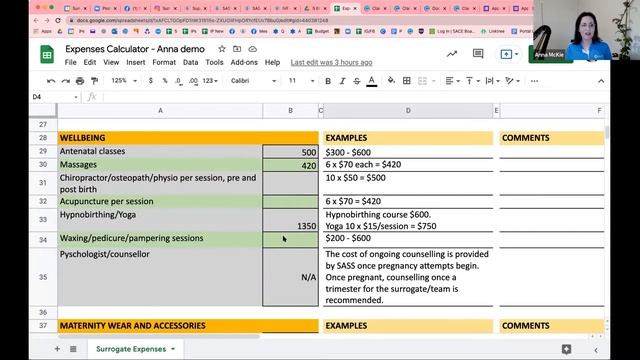
Task: Open the All sheets list icon
Action: coord(73,349)
